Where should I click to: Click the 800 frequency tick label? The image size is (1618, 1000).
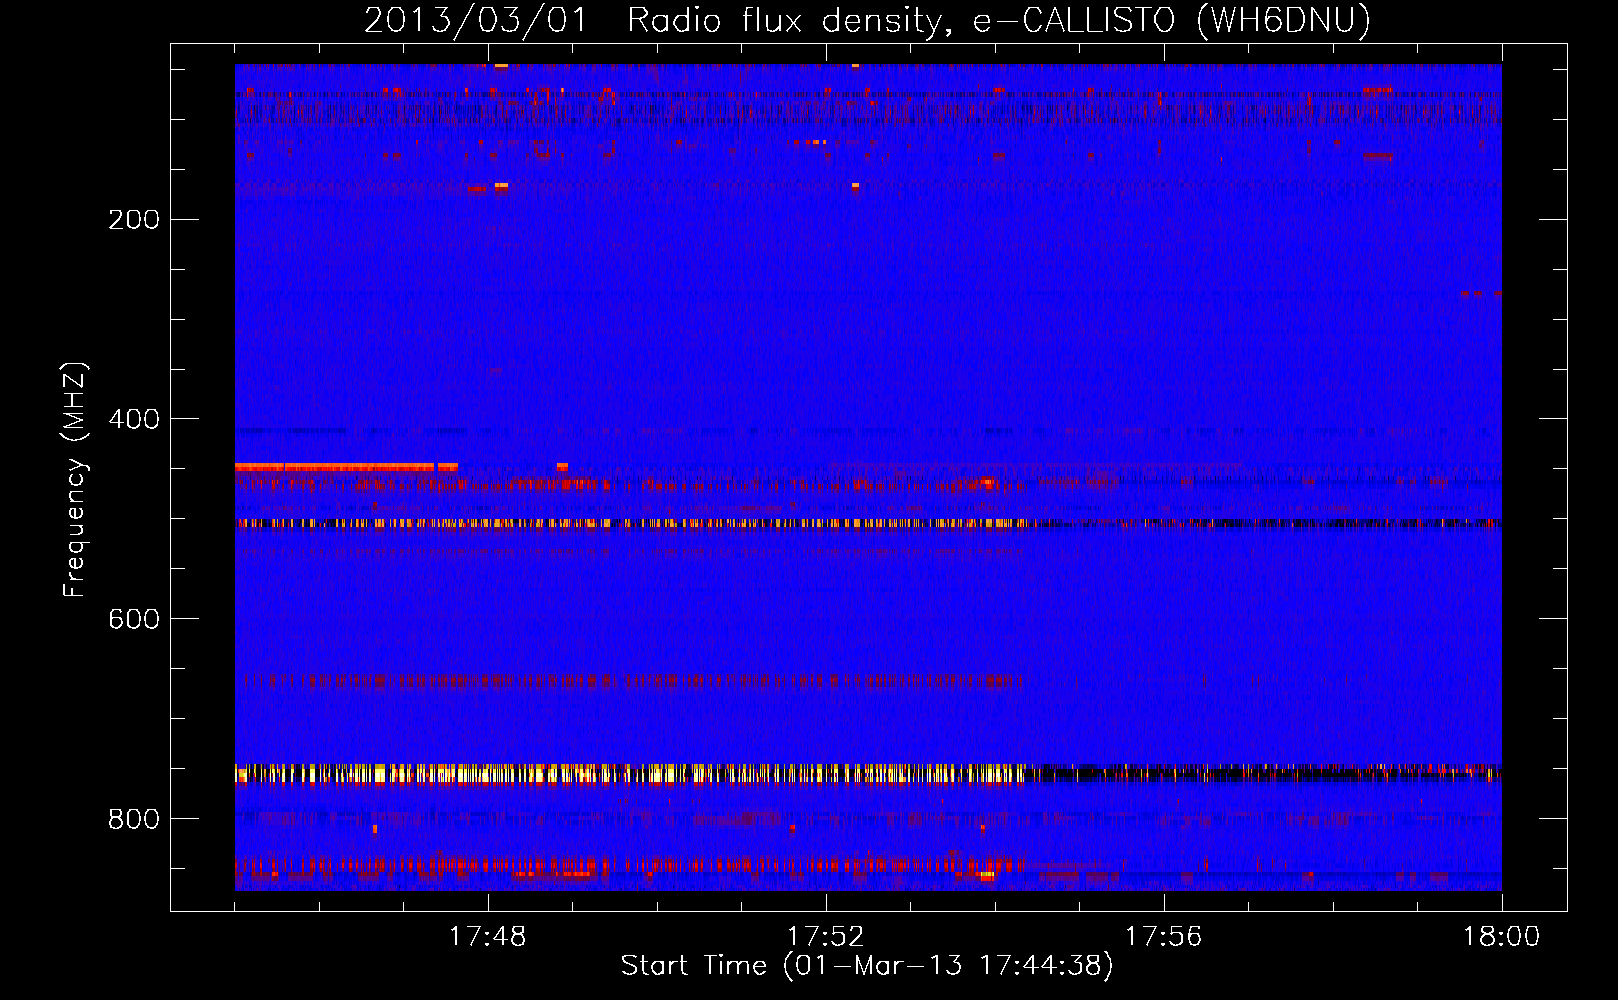tap(134, 819)
